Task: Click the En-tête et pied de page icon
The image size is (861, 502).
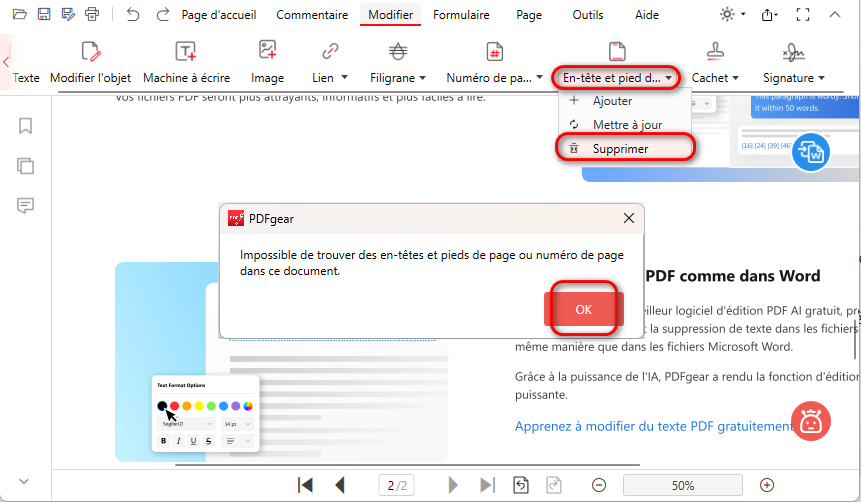Action: tap(617, 52)
